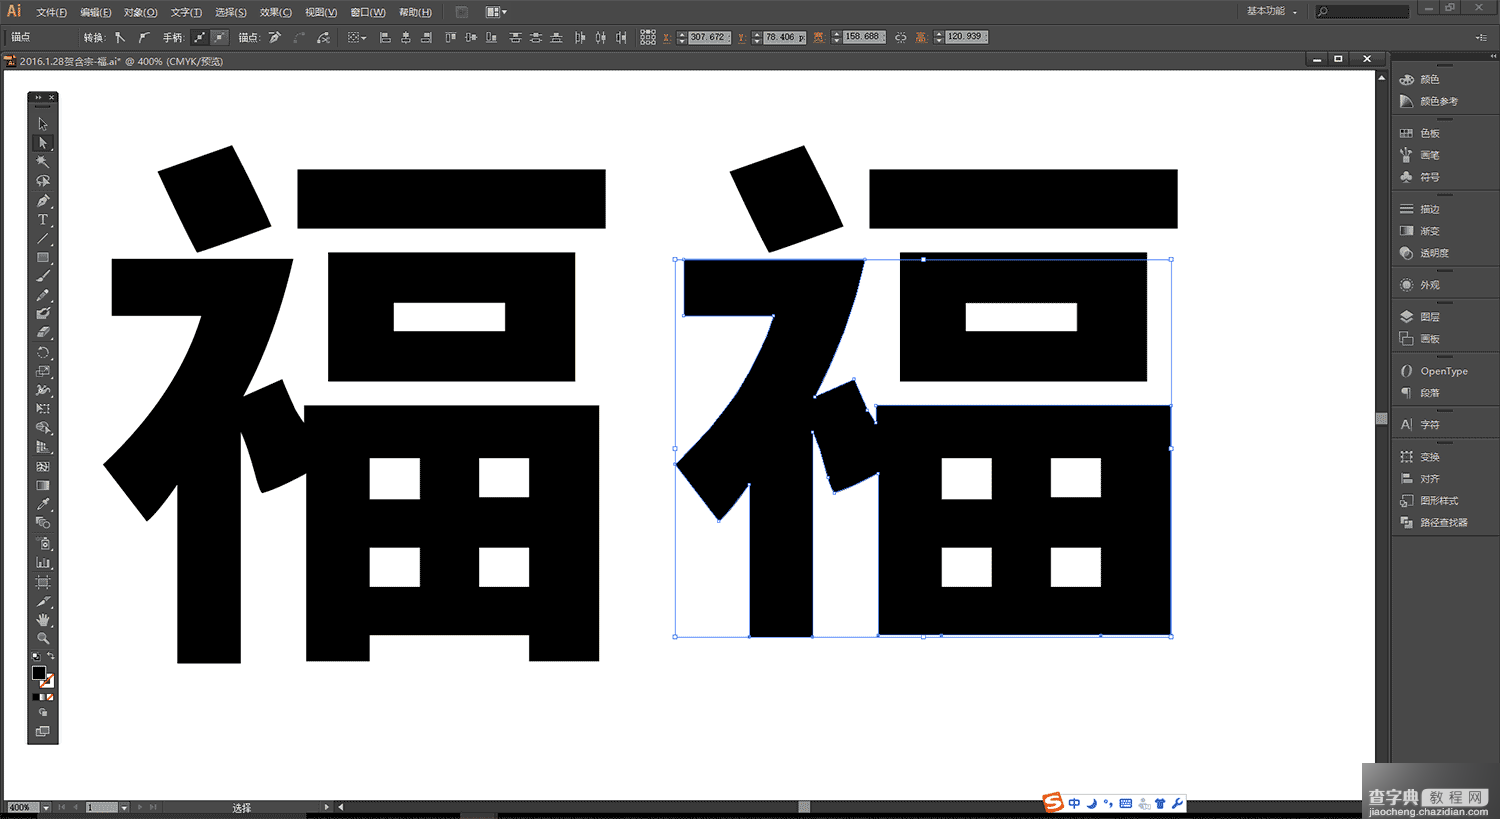Select the Paintbrush tool
The height and width of the screenshot is (819, 1500).
coord(43,276)
